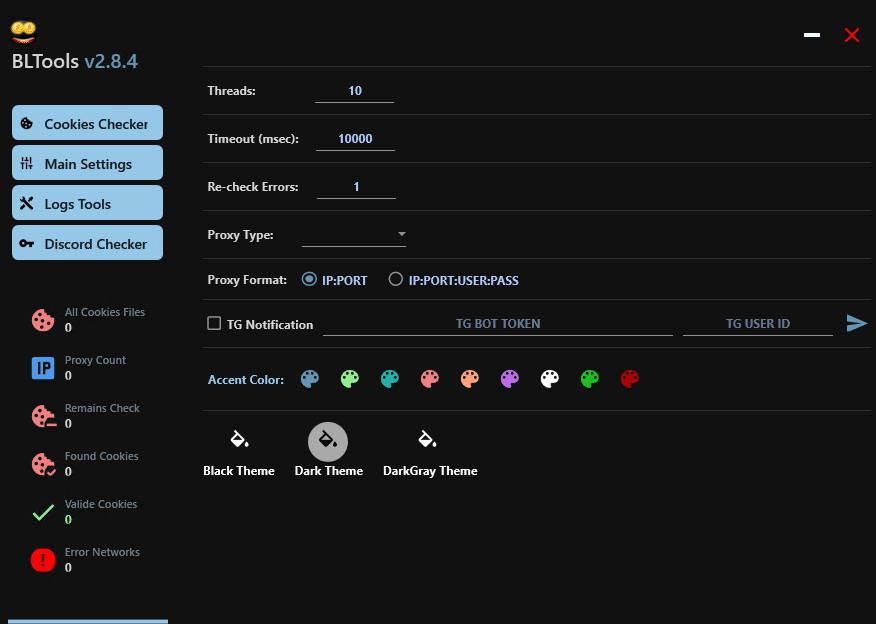Pick the light green accent color palette
876x624 pixels.
(350, 379)
